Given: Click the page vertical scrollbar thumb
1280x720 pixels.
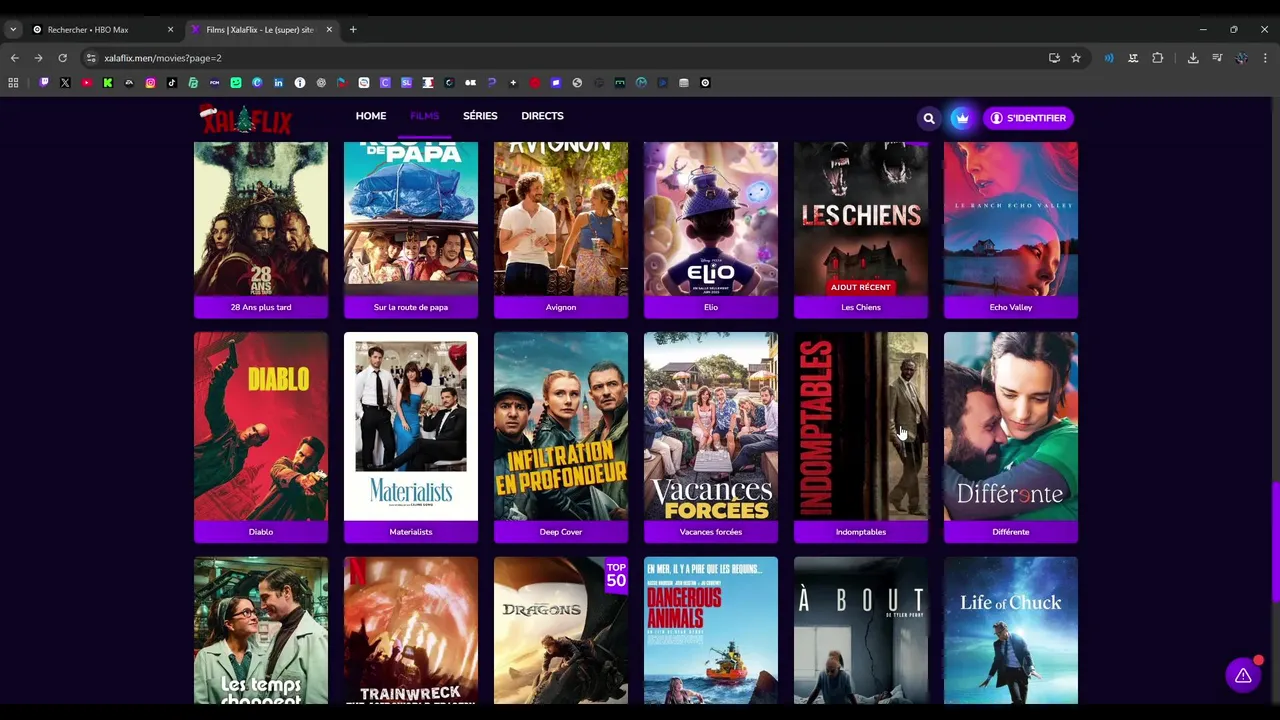Looking at the screenshot, I should (x=1275, y=542).
